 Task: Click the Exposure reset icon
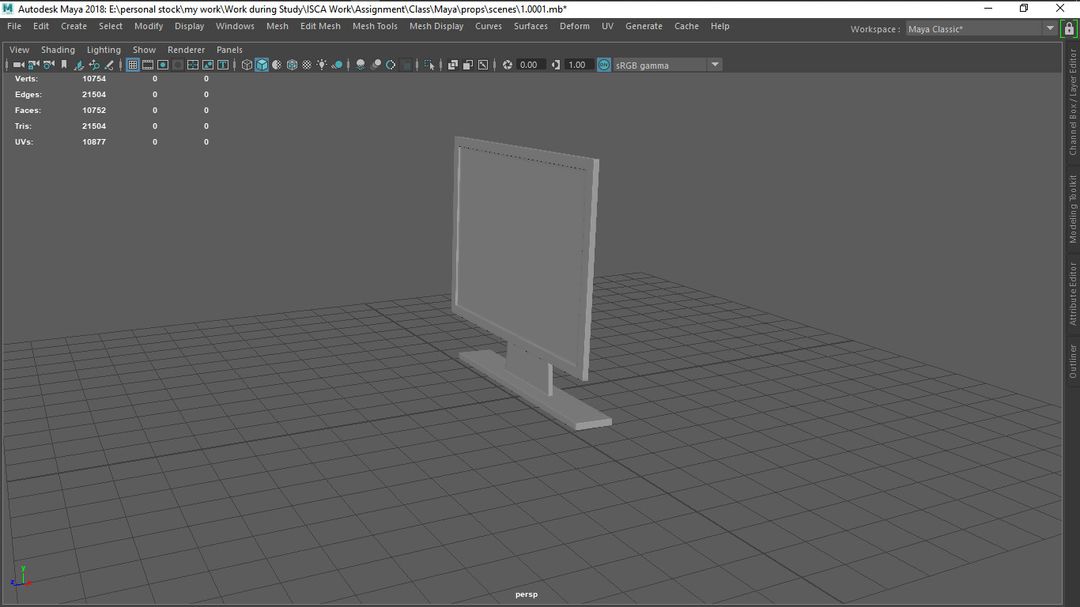click(x=508, y=65)
